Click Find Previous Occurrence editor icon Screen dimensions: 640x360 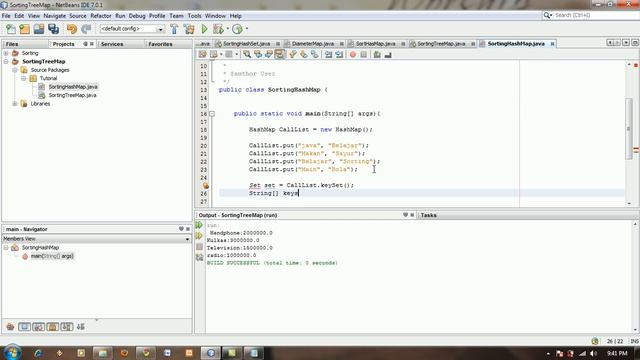(x=258, y=54)
